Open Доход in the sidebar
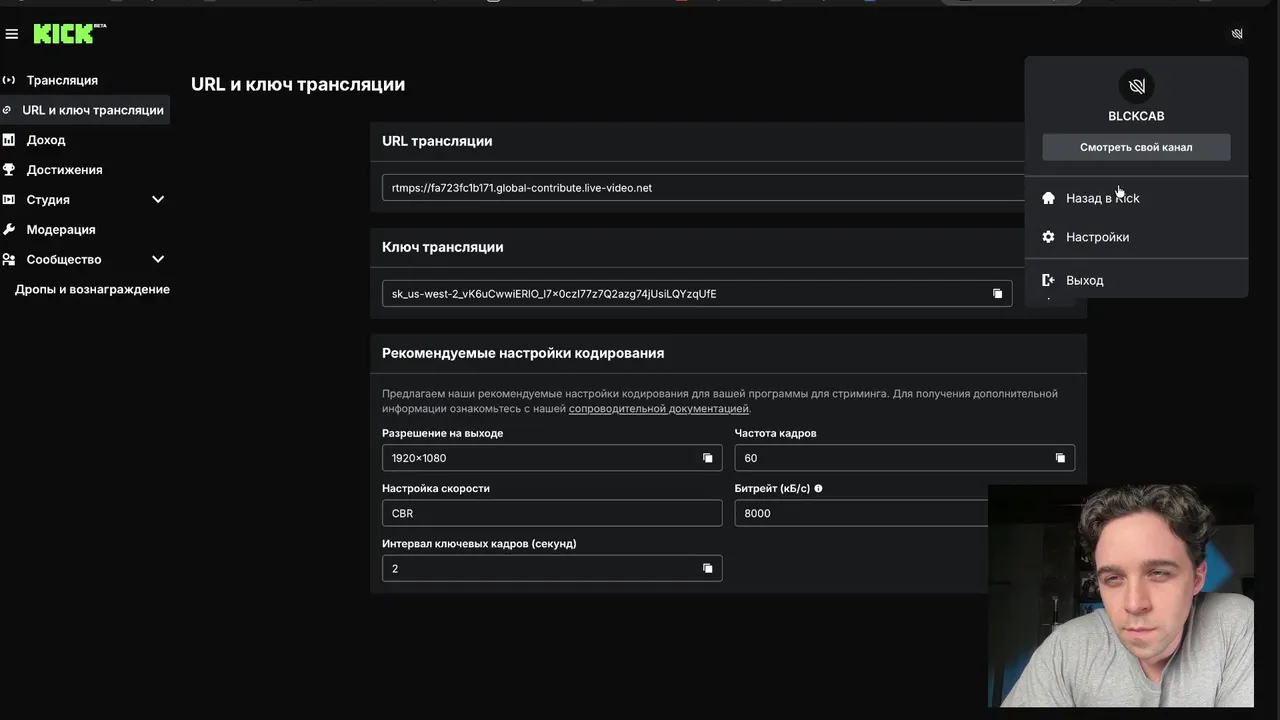Image resolution: width=1280 pixels, height=720 pixels. (46, 140)
